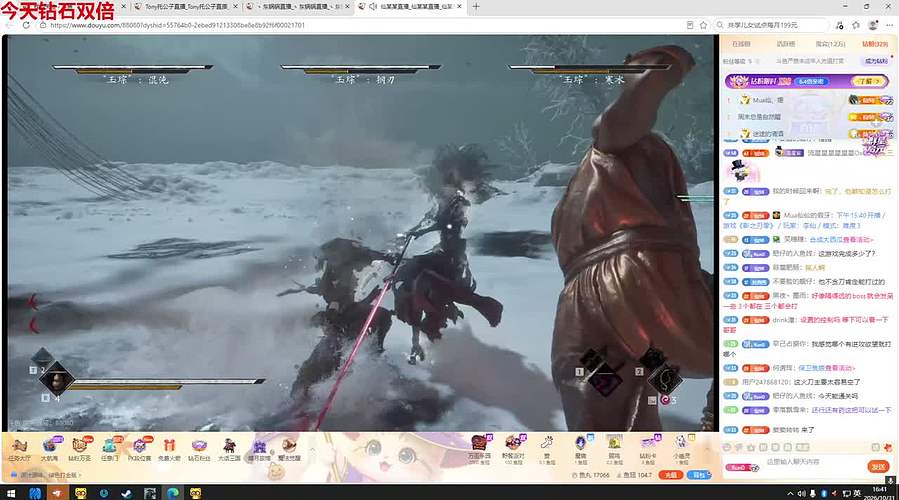Open a new browser tab with the plus button

click(476, 6)
